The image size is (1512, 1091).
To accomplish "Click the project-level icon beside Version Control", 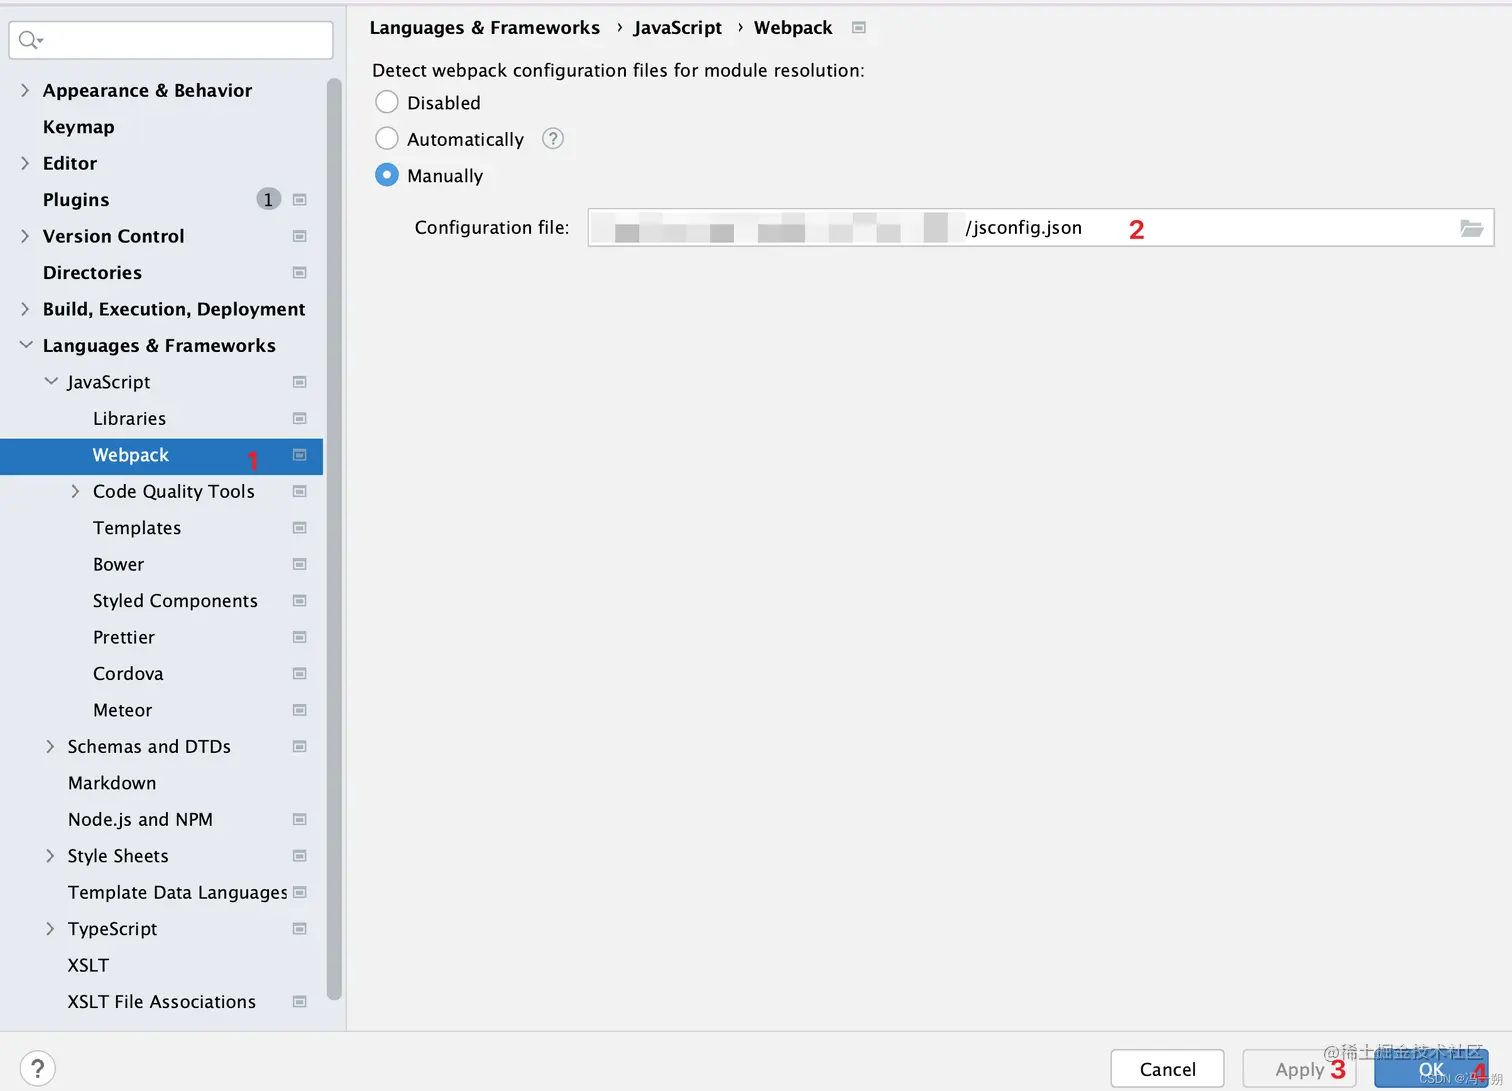I will pyautogui.click(x=299, y=236).
